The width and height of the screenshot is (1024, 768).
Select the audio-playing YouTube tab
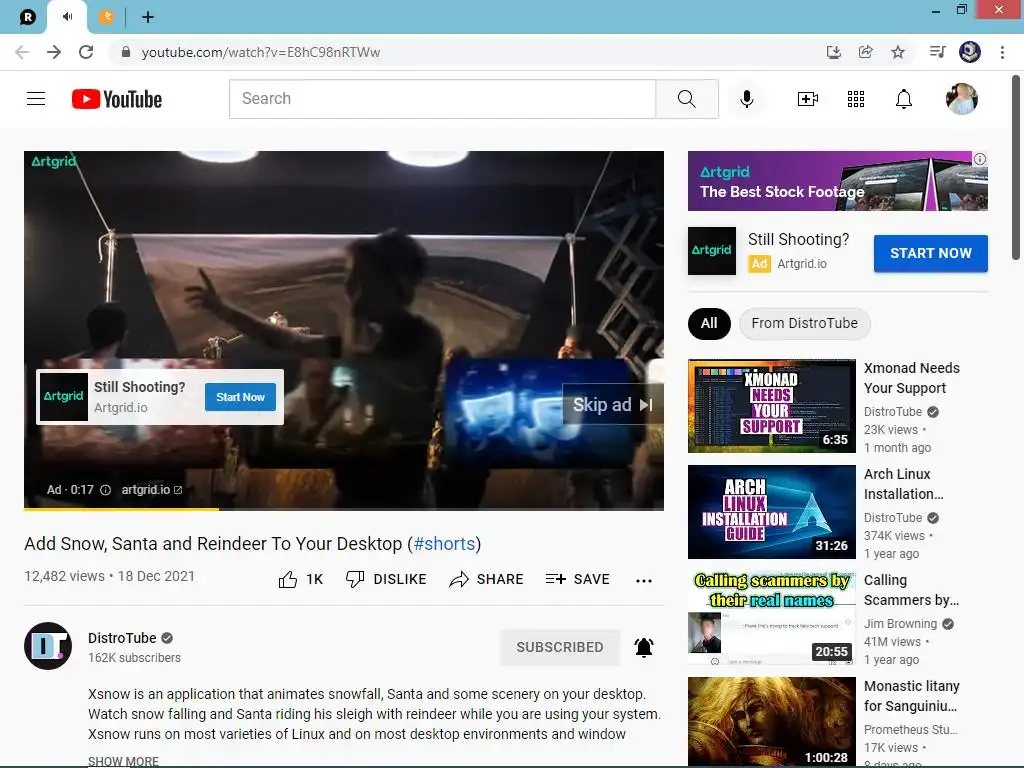click(x=67, y=17)
